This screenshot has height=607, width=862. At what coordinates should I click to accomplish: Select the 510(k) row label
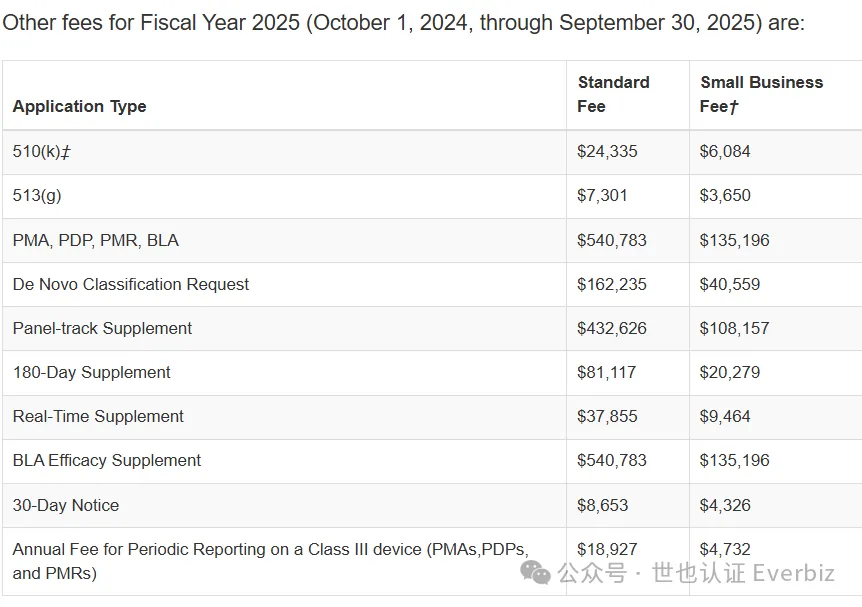42,151
